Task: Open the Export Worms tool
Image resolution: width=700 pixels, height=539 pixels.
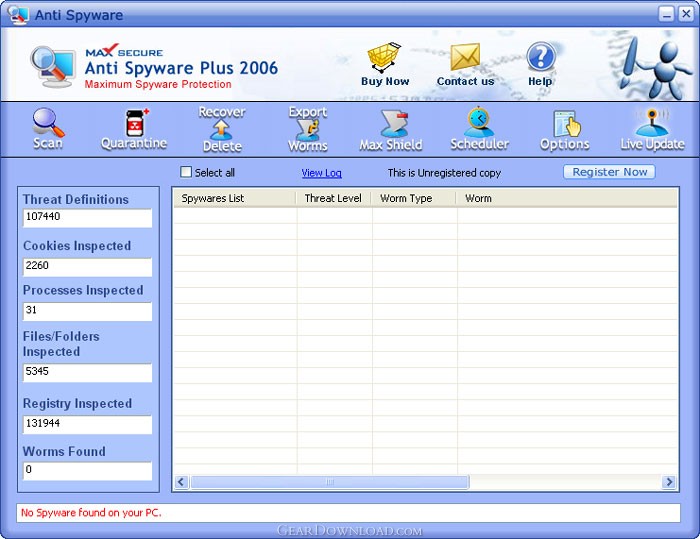Action: point(308,129)
